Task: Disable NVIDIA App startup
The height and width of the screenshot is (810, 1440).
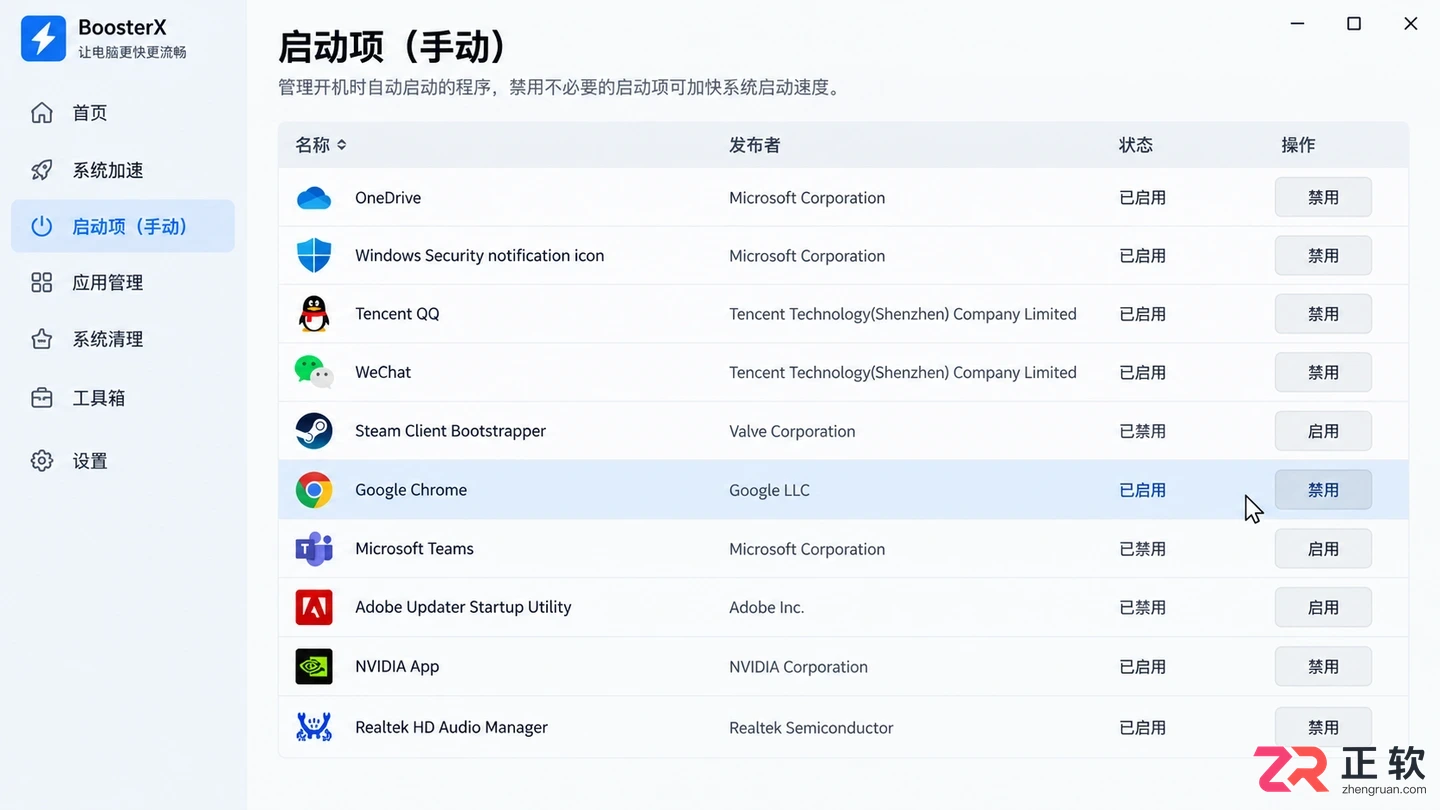Action: point(1323,666)
